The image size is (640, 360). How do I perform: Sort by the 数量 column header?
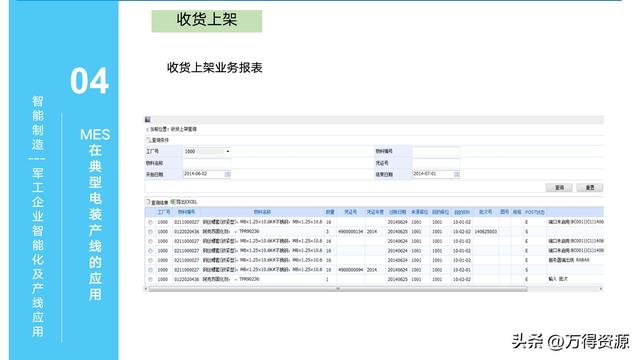[330, 212]
